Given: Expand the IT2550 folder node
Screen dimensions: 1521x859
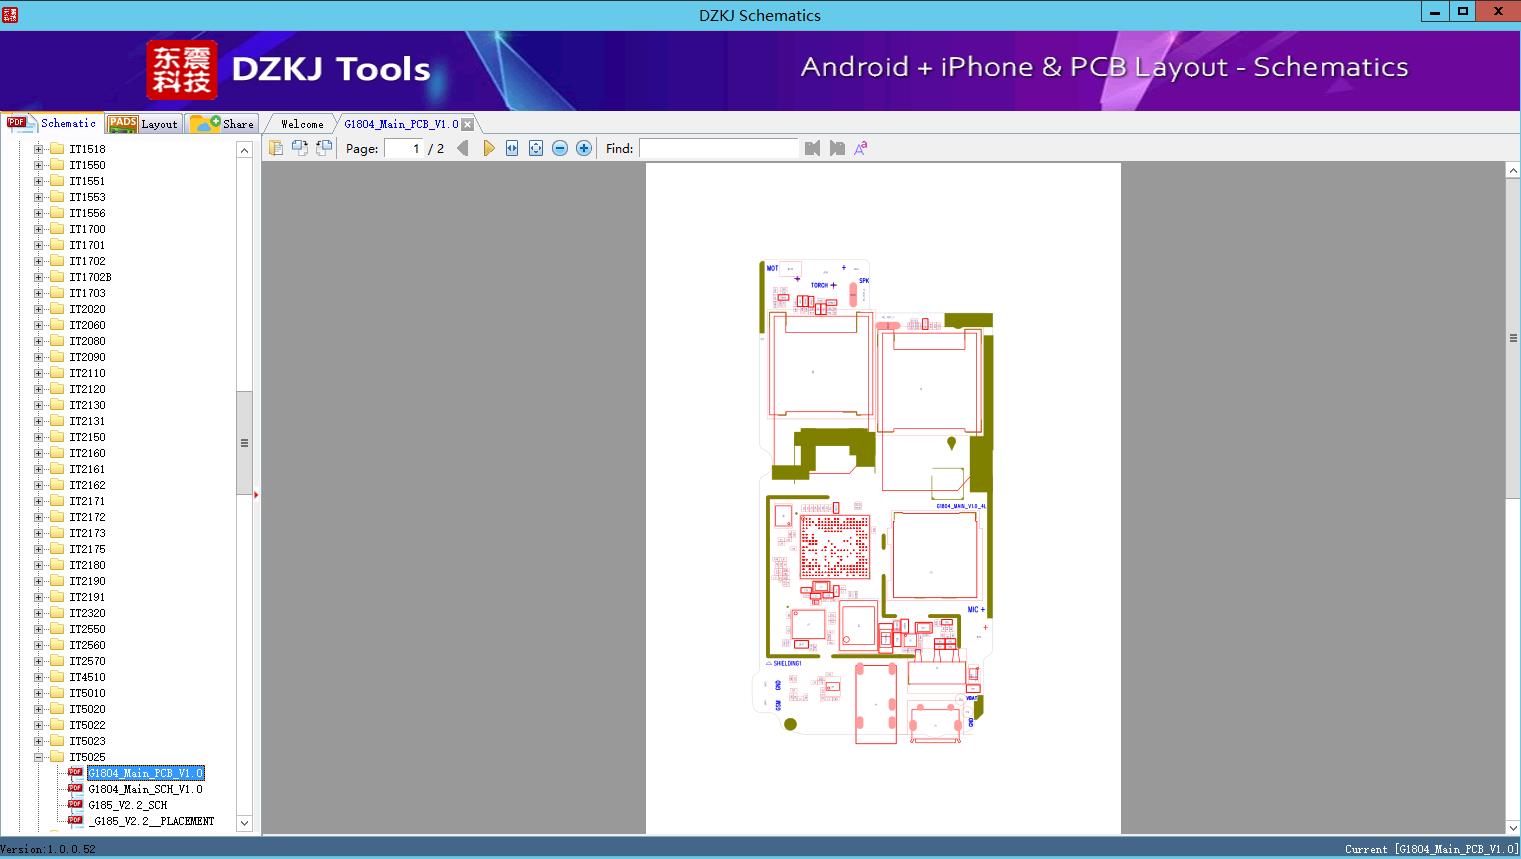Looking at the screenshot, I should click(38, 629).
